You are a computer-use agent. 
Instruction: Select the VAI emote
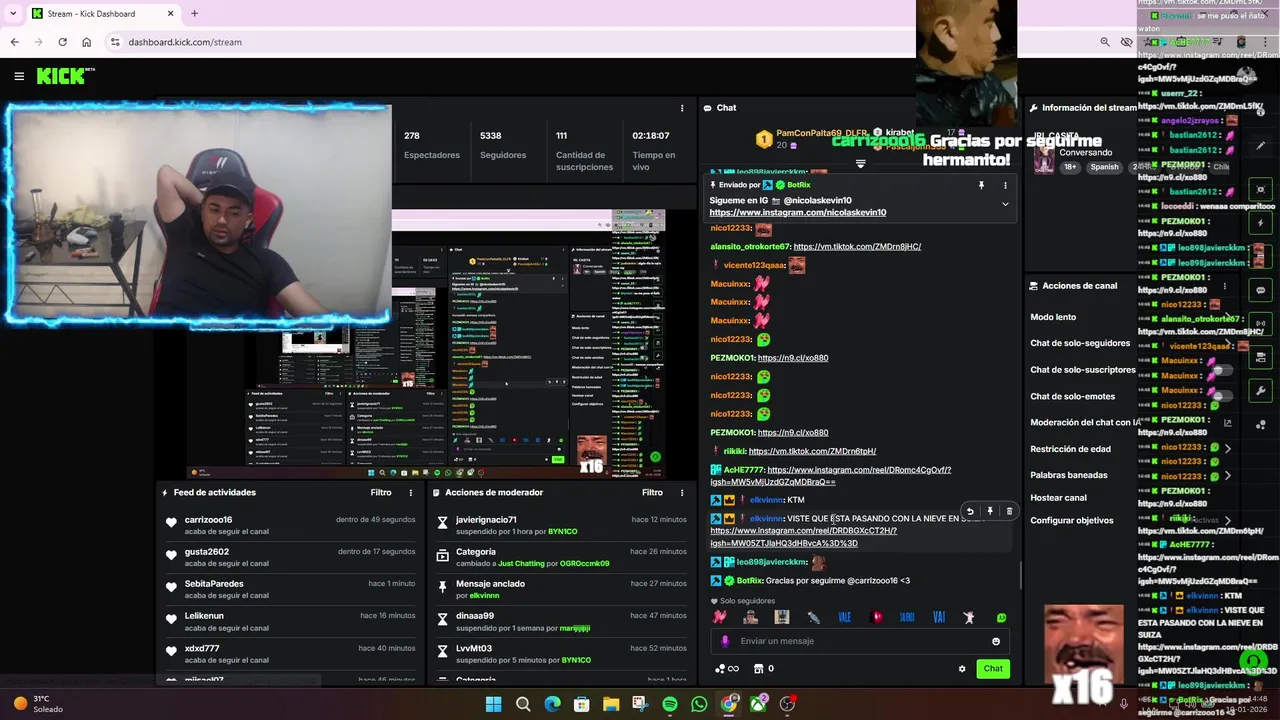coord(939,617)
